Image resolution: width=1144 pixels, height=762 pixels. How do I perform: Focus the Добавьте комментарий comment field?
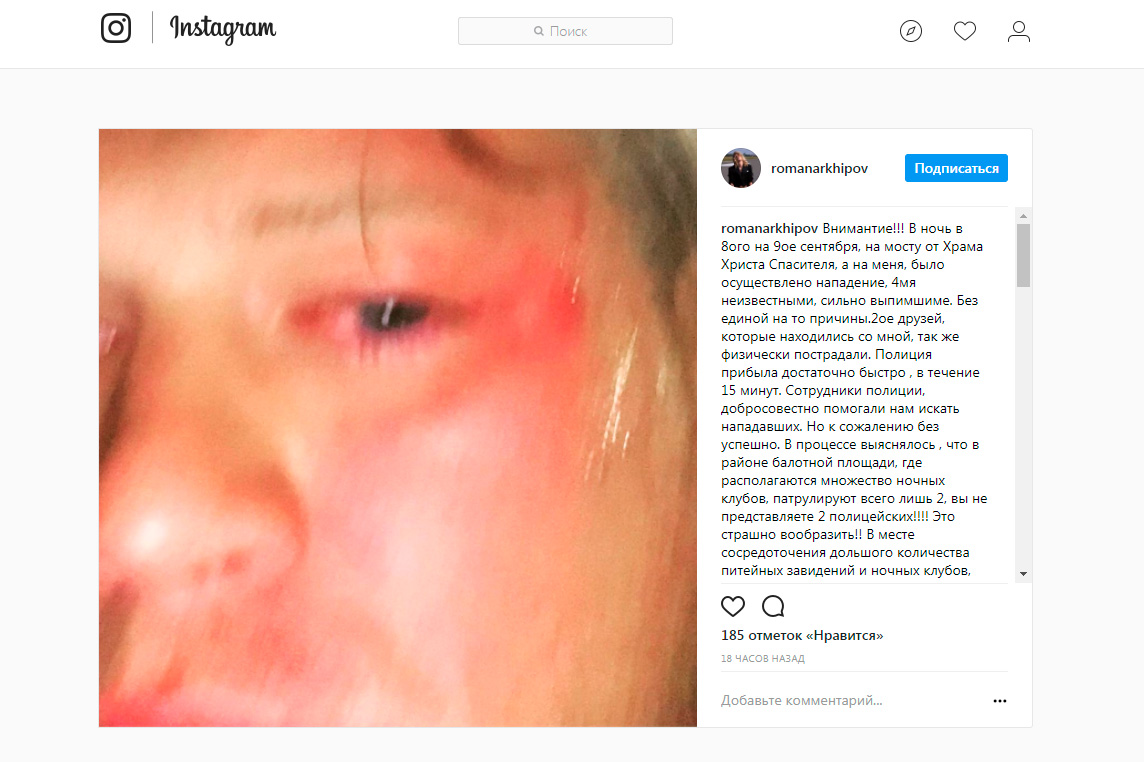[x=850, y=701]
